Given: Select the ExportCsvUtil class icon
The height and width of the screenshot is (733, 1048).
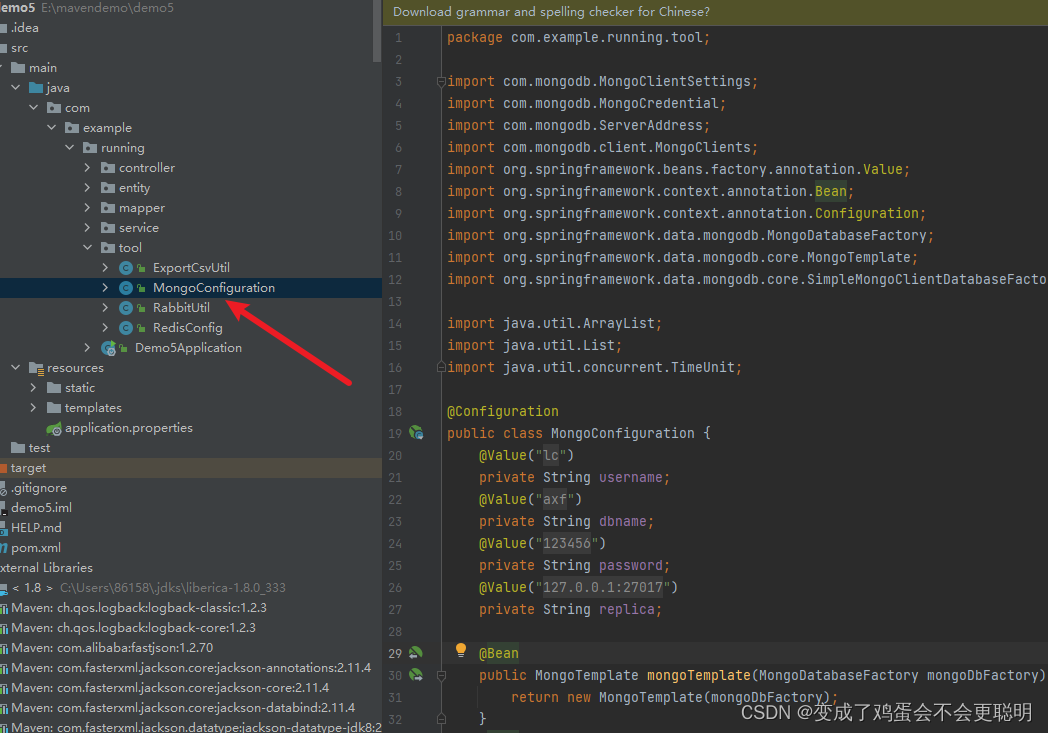Looking at the screenshot, I should [x=124, y=267].
